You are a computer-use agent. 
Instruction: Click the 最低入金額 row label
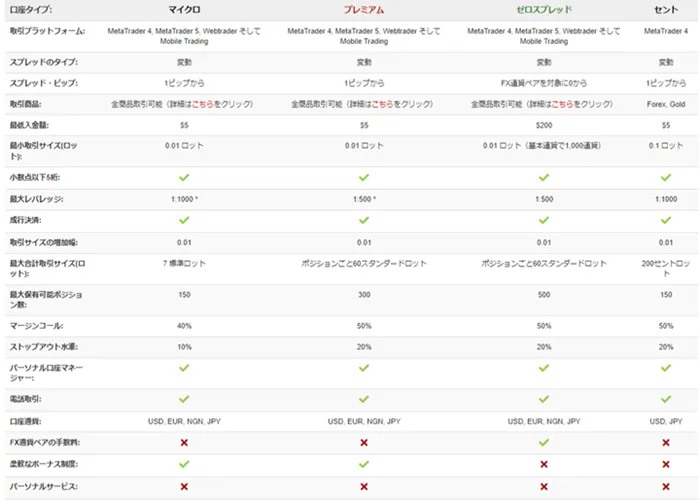(29, 125)
